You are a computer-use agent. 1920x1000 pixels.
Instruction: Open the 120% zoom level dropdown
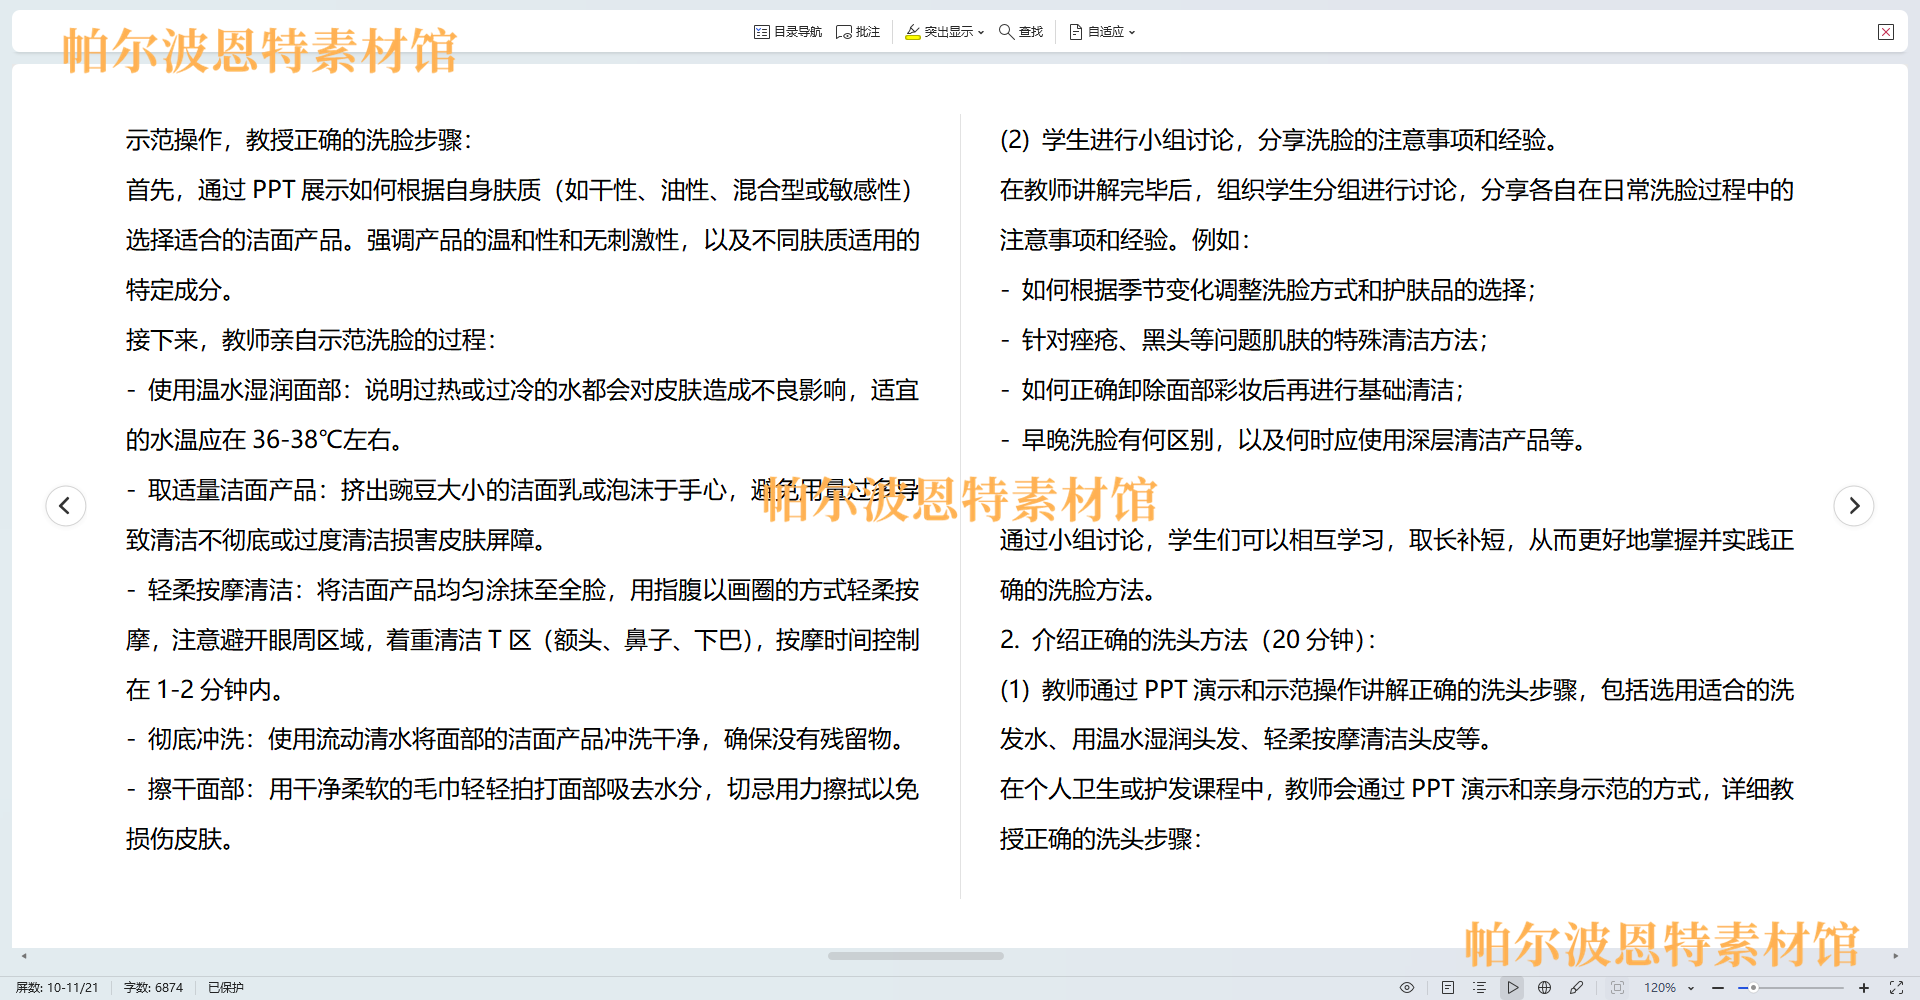click(1669, 987)
